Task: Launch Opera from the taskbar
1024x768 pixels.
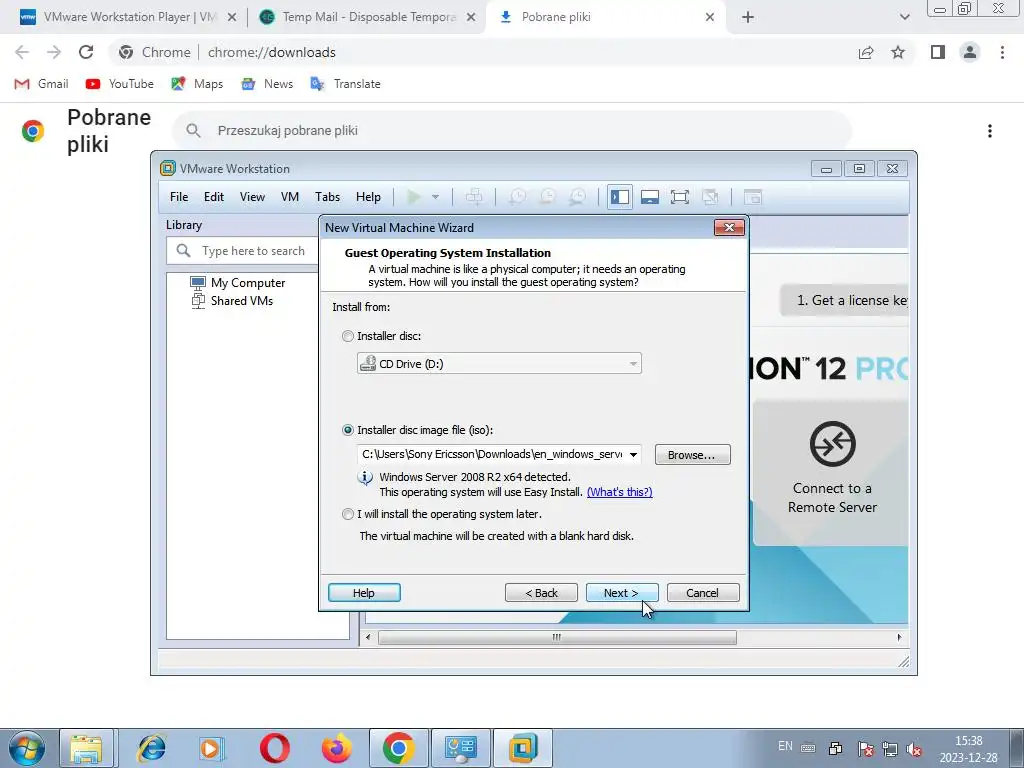Action: point(274,748)
